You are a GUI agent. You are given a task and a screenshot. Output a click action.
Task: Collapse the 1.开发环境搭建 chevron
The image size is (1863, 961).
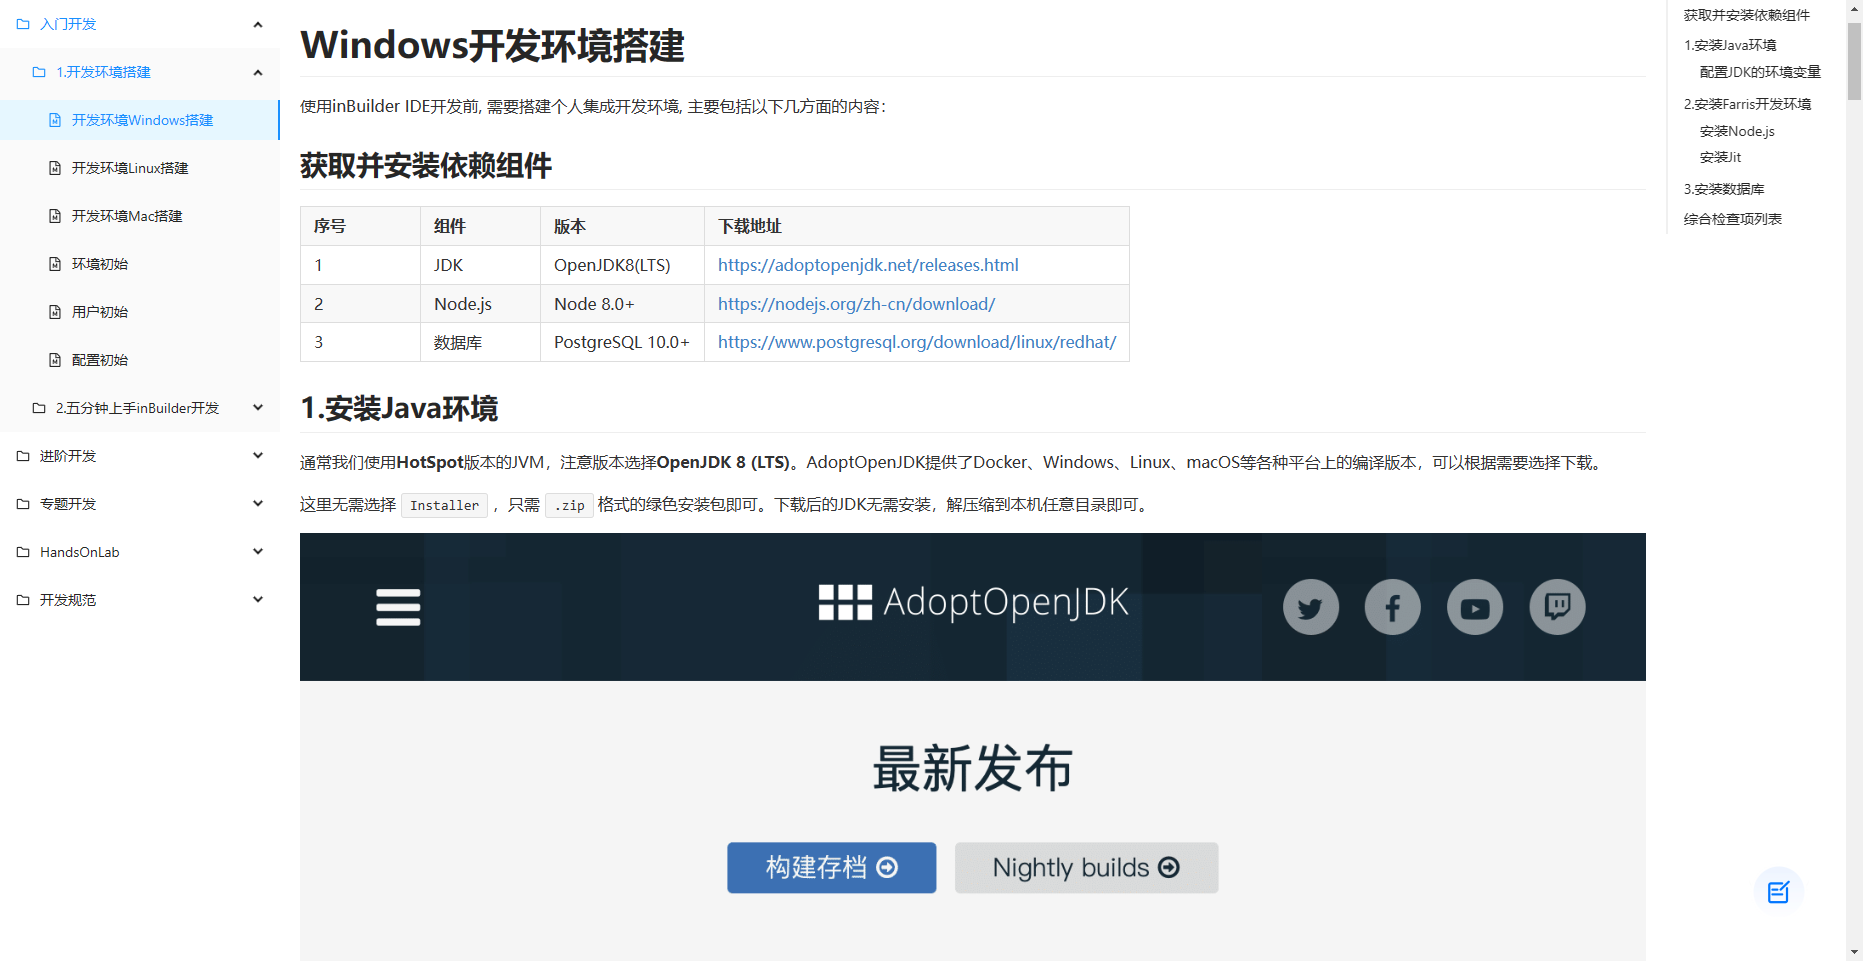click(x=258, y=72)
